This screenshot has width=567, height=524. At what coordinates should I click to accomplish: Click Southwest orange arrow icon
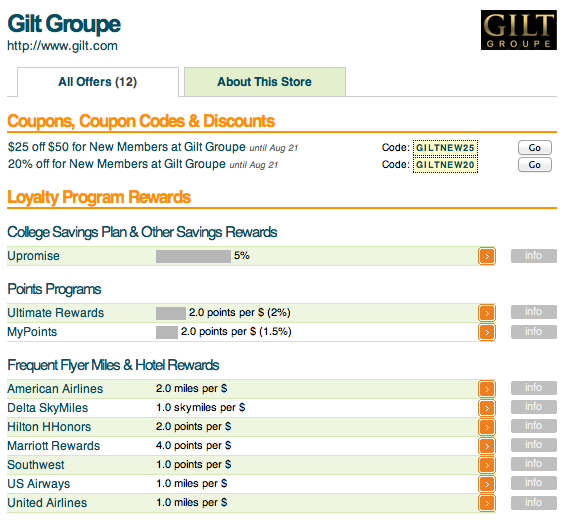[x=487, y=465]
